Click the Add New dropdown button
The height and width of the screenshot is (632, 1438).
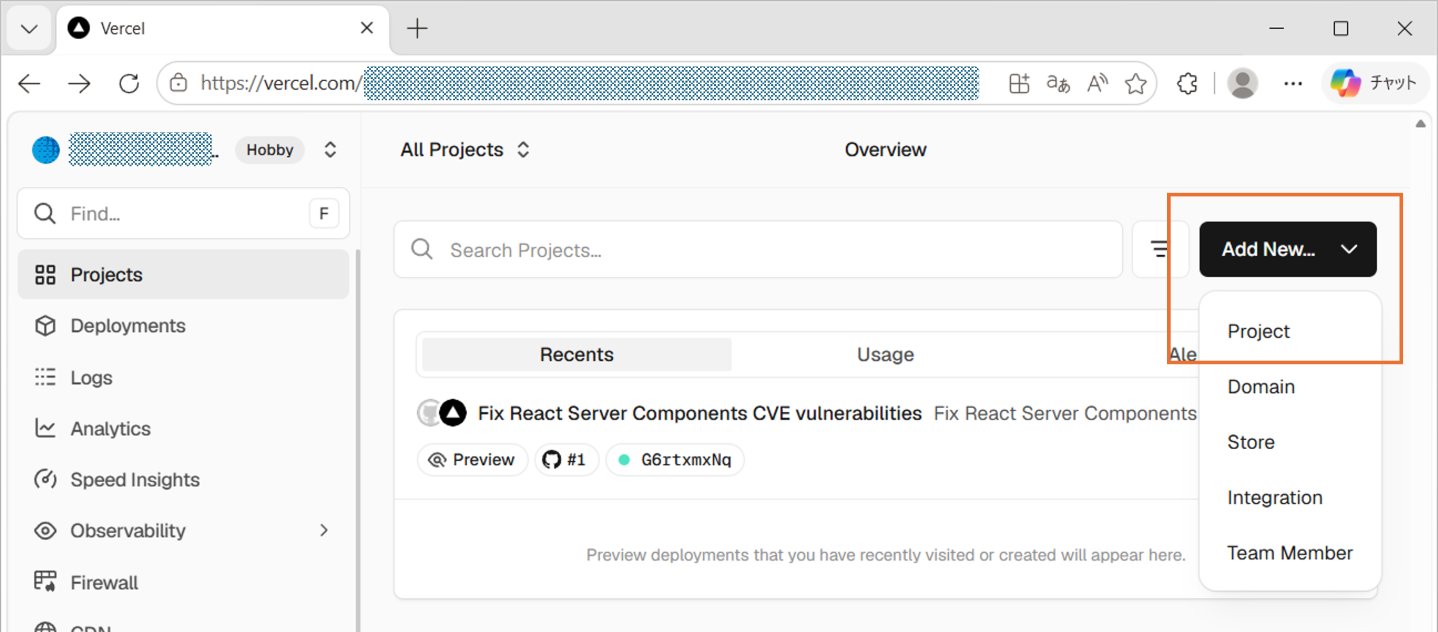coord(1288,250)
